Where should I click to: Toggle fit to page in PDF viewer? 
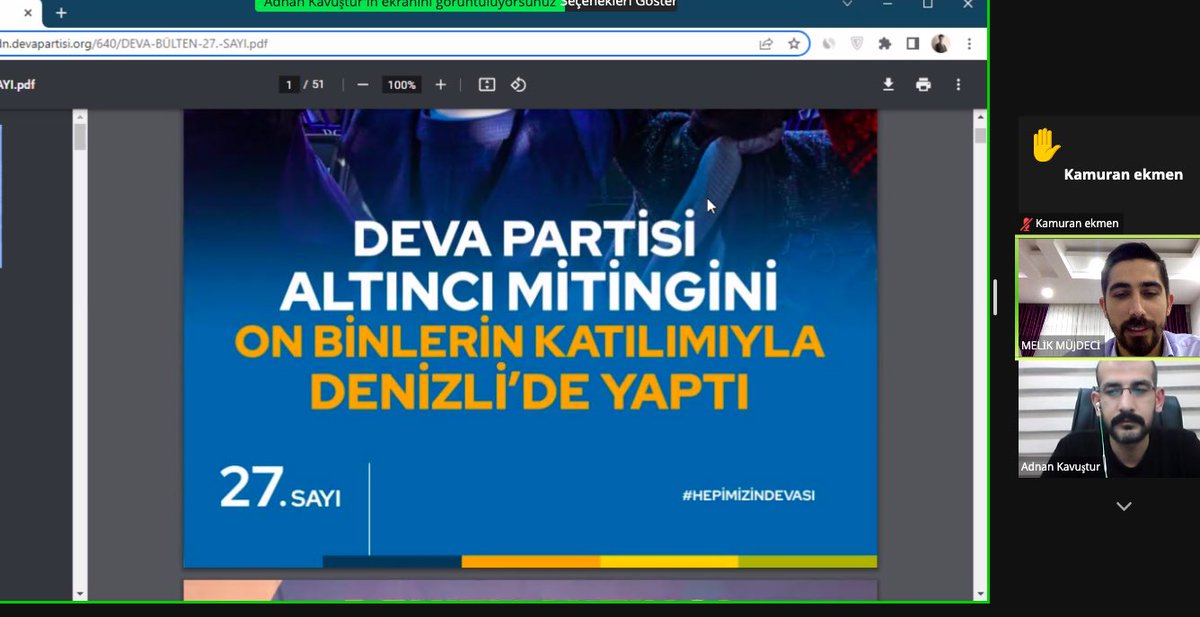[x=487, y=85]
